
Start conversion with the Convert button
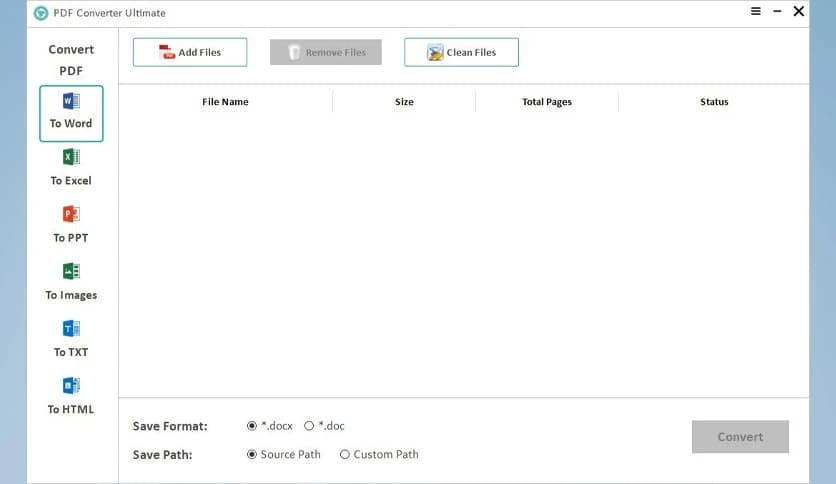tap(740, 437)
